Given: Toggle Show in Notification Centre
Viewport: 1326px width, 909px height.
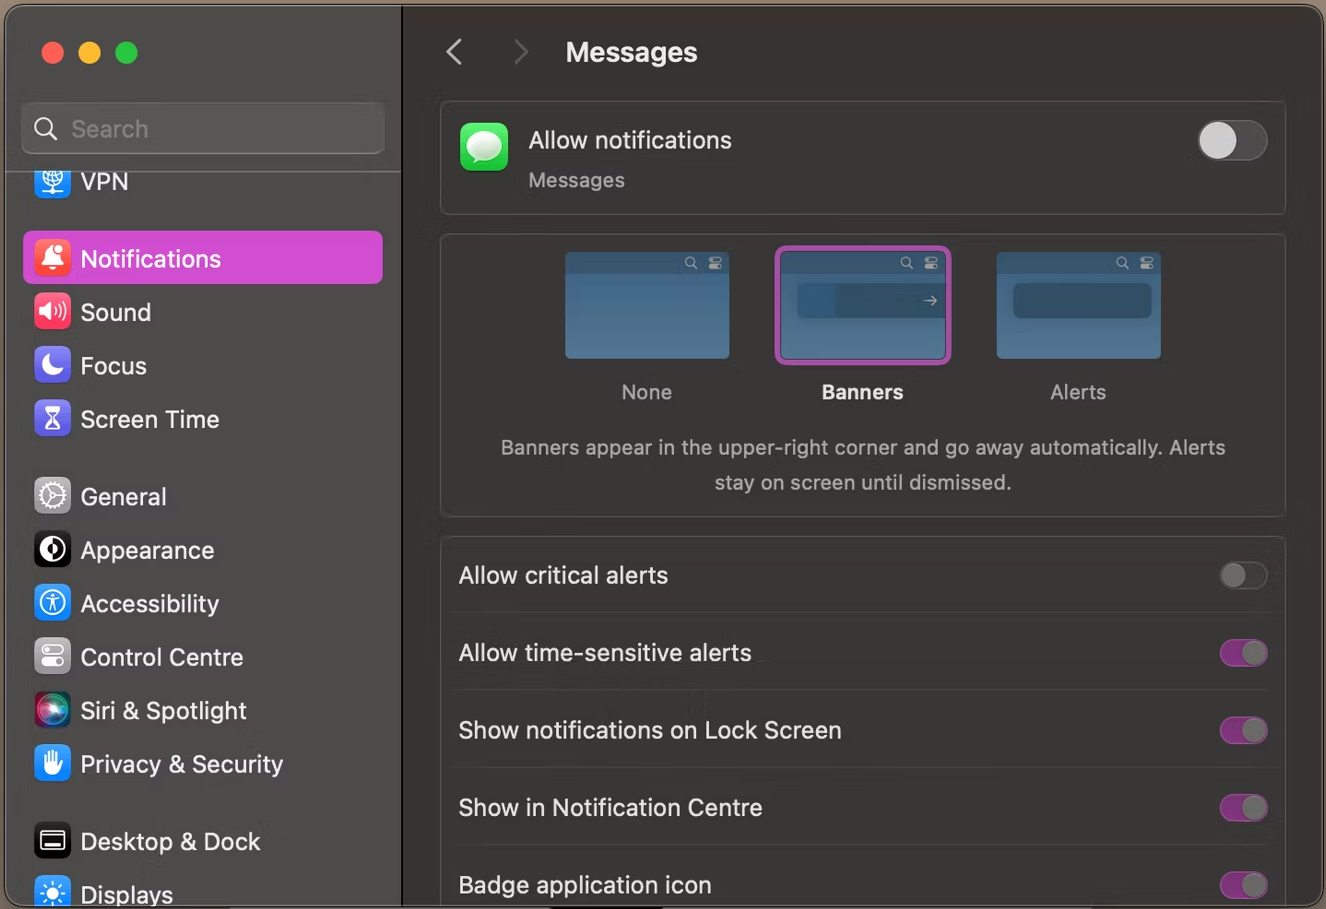Looking at the screenshot, I should tap(1243, 807).
